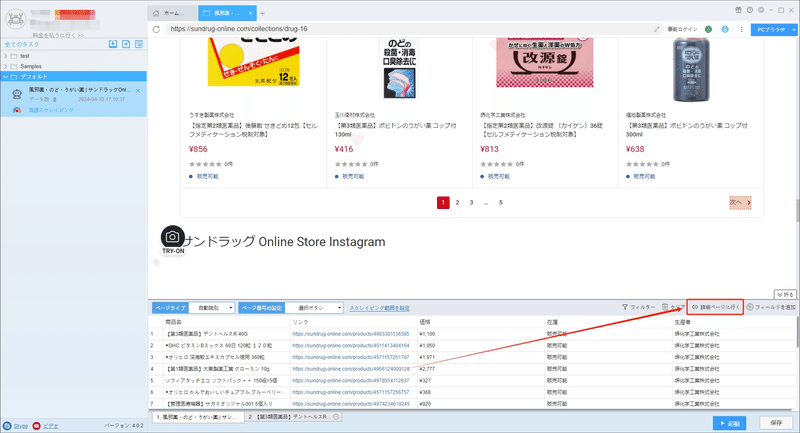This screenshot has height=433, width=800.
Task: Open the ページタイプ 自動識別 dropdown
Action: coord(212,308)
